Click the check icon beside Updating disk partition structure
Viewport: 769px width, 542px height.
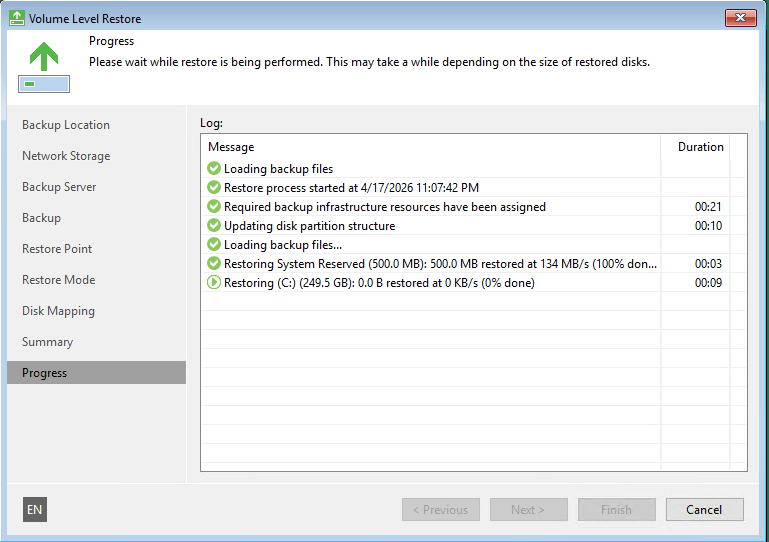click(214, 226)
